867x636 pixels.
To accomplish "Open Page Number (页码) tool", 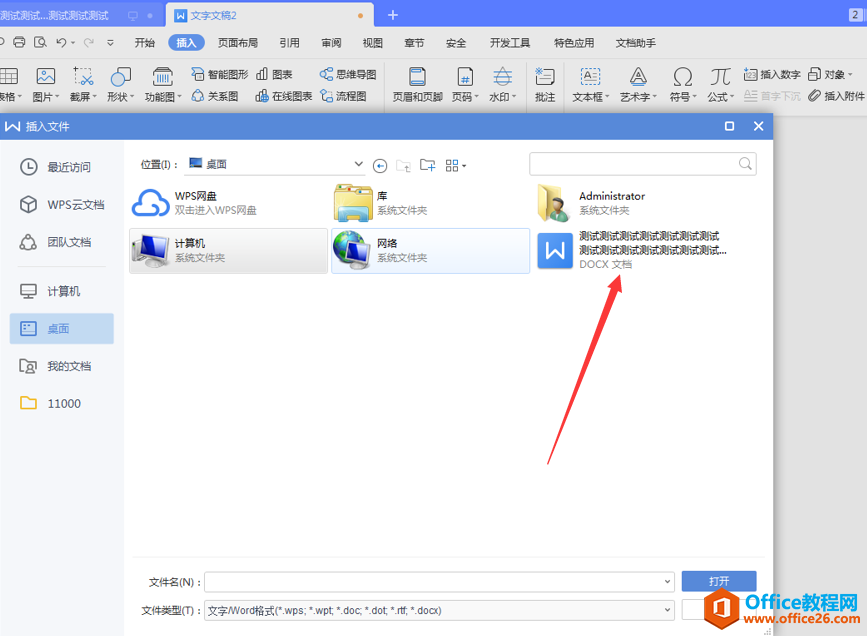I will coord(465,85).
